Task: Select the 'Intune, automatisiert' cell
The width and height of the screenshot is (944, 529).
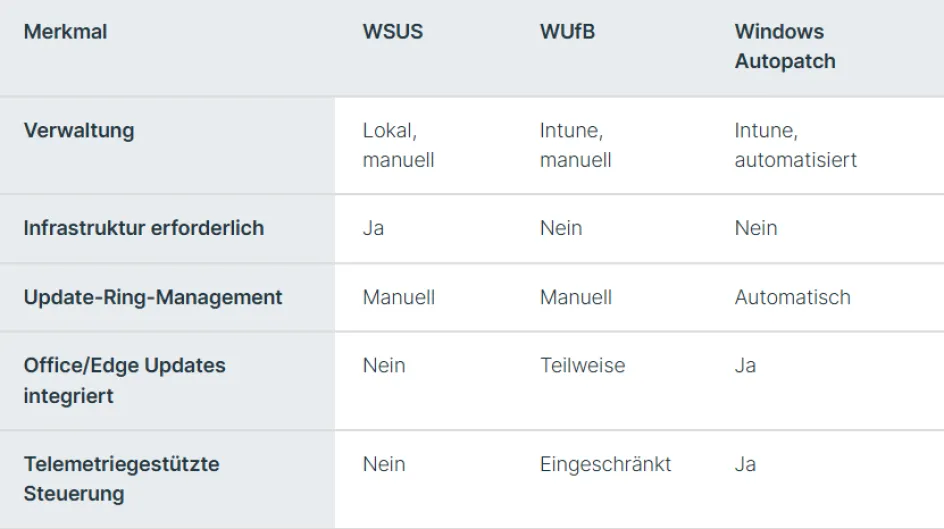Action: pyautogui.click(x=795, y=145)
